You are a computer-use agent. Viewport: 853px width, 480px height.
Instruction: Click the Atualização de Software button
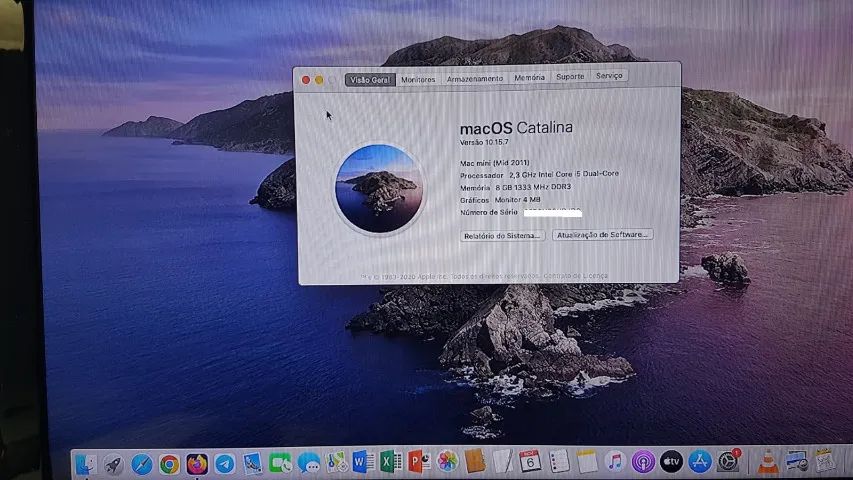point(602,235)
